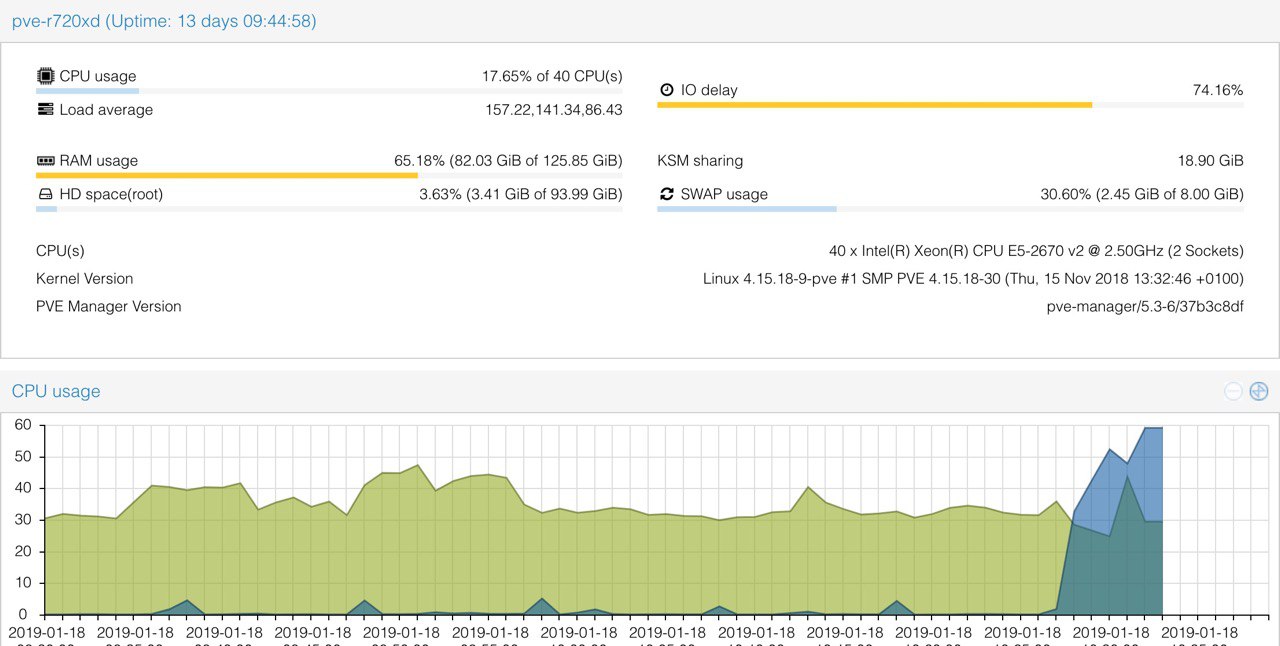
Task: Select the Load average label
Action: pos(106,110)
